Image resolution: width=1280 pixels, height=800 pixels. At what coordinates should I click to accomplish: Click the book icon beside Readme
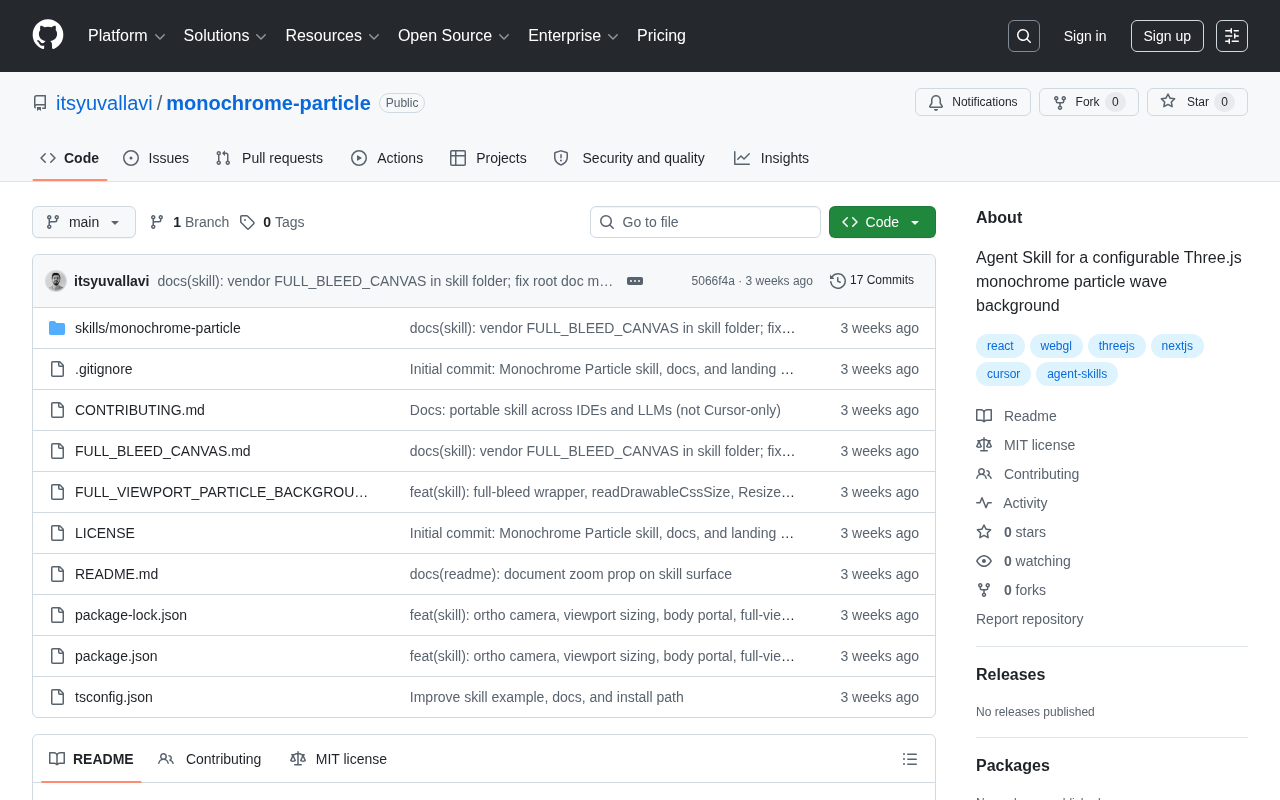pos(984,416)
